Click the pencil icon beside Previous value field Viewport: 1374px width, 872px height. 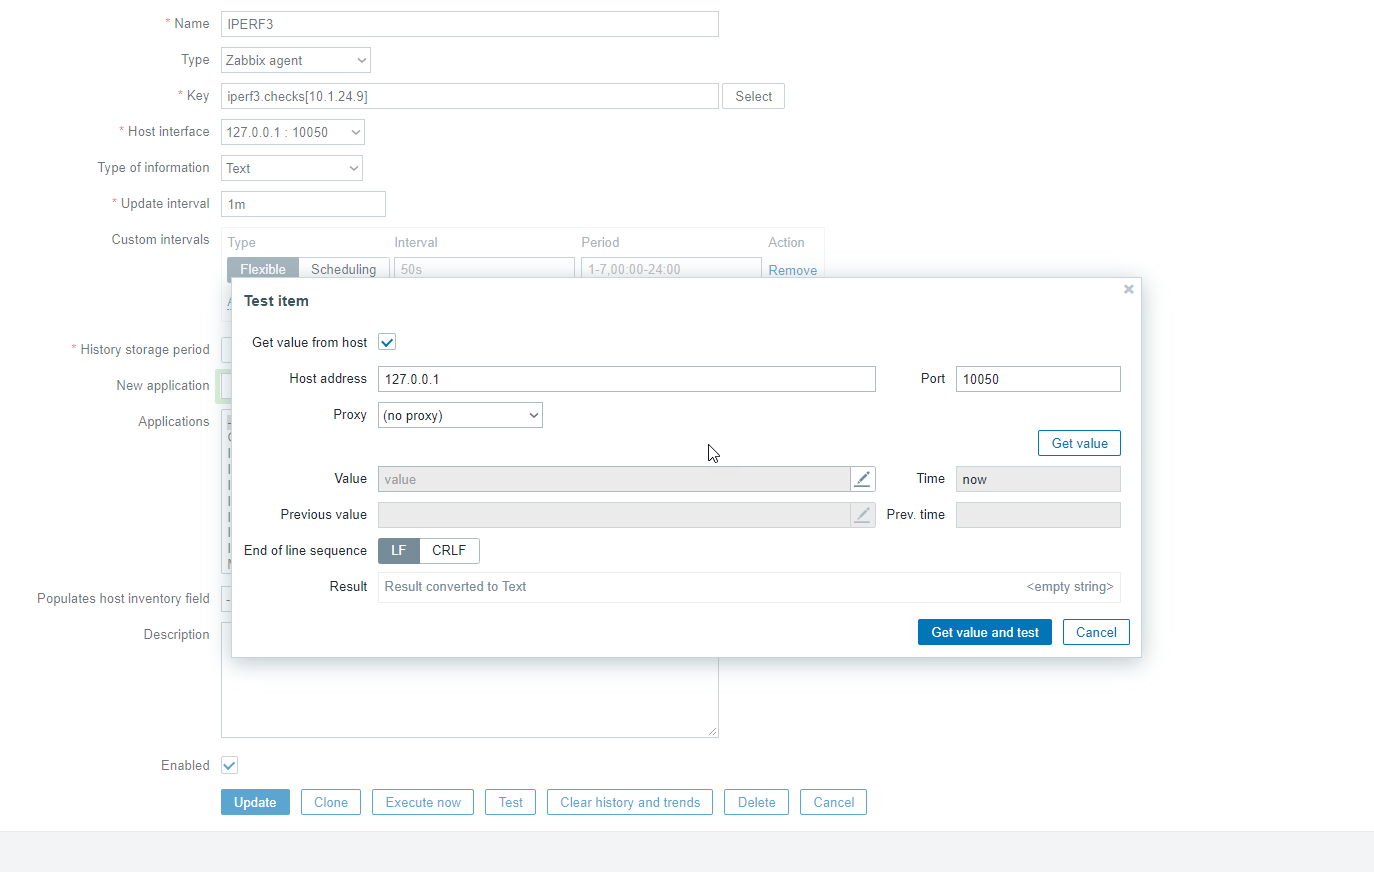[862, 515]
